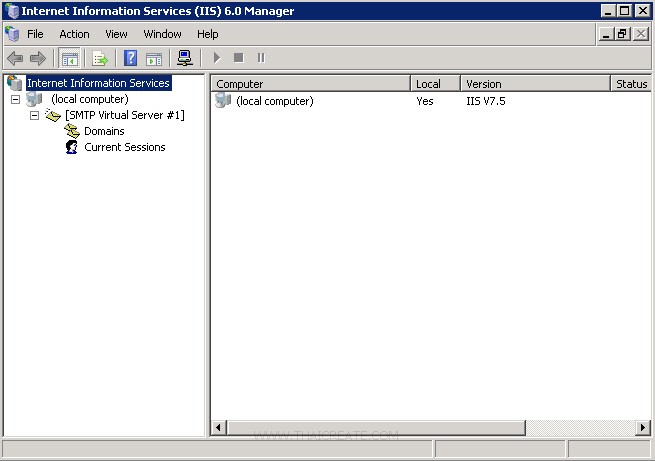This screenshot has height=461, width=655.
Task: Sort by the Computer column header
Action: tap(311, 84)
